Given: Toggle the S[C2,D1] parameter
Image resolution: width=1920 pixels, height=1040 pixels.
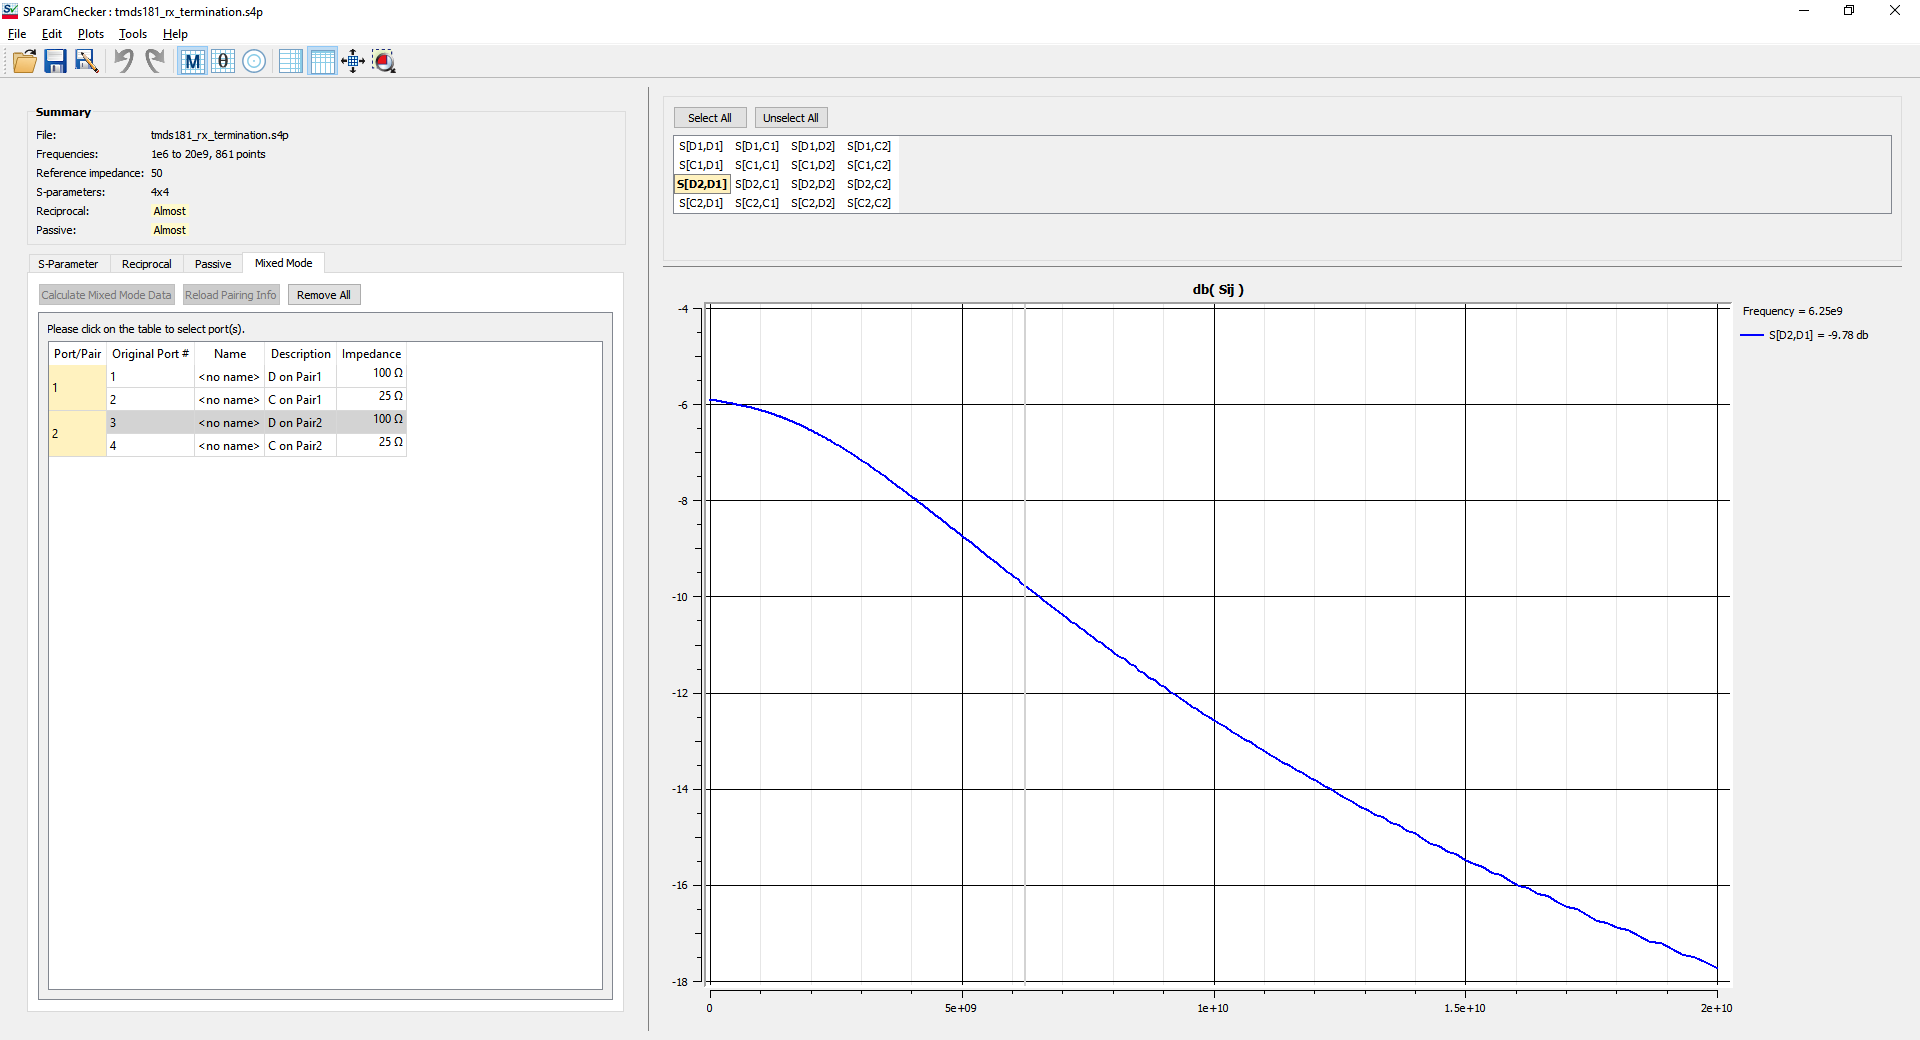Looking at the screenshot, I should point(701,203).
